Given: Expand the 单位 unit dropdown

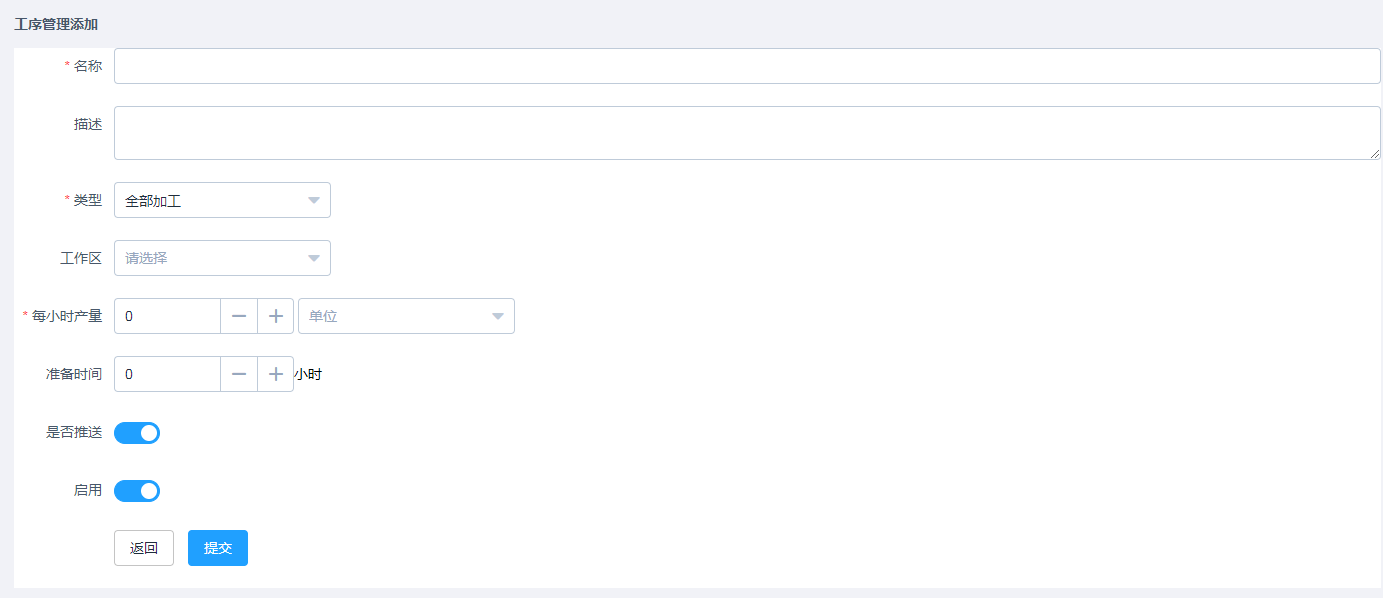Looking at the screenshot, I should [x=406, y=316].
